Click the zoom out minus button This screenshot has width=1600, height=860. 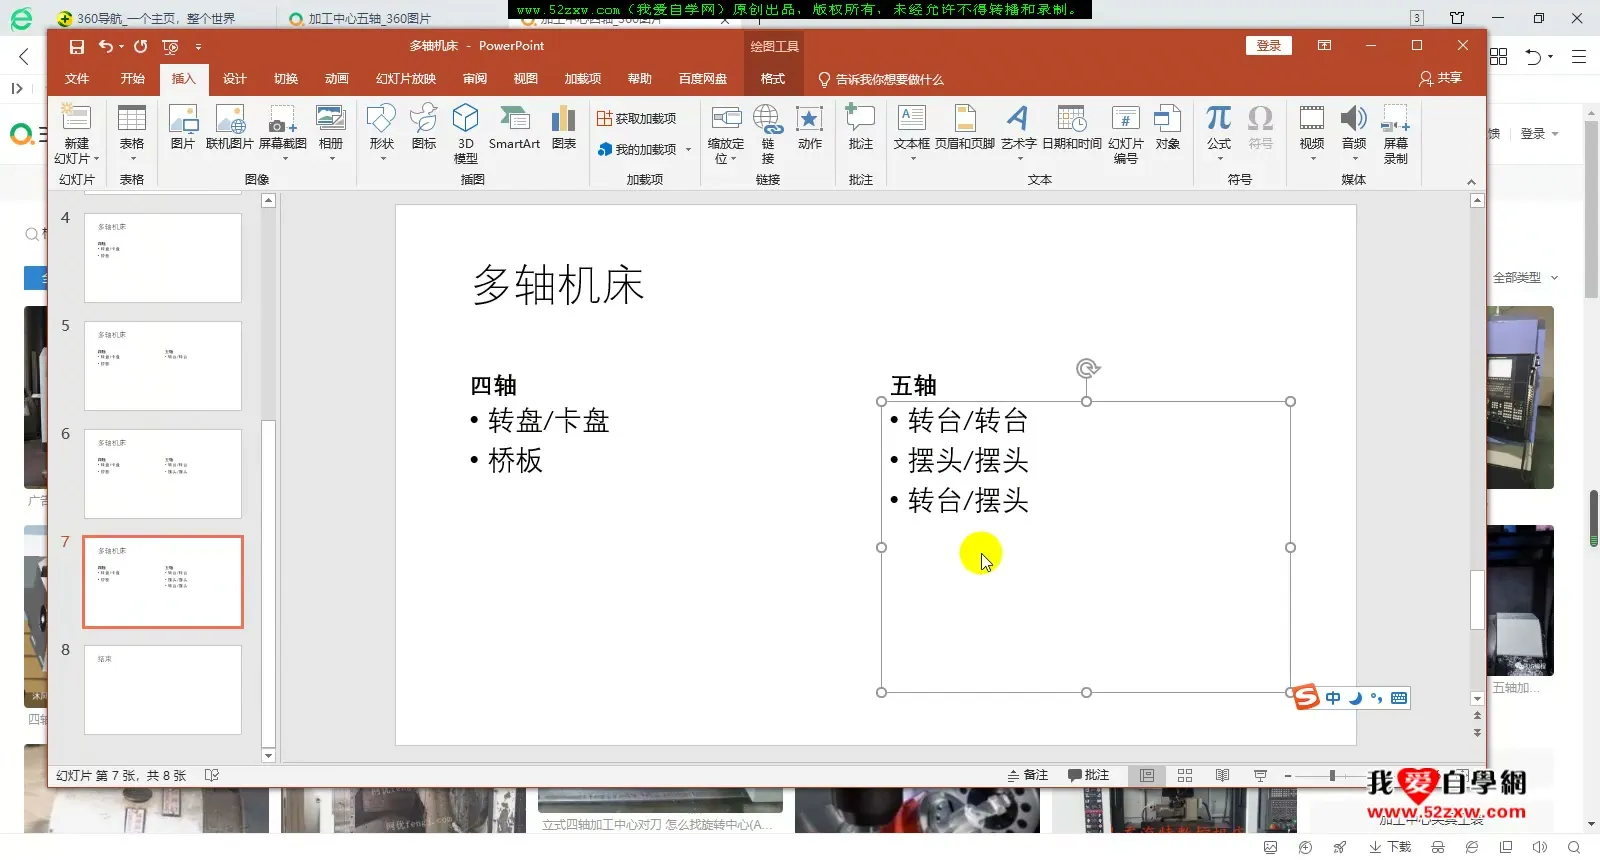point(1288,775)
